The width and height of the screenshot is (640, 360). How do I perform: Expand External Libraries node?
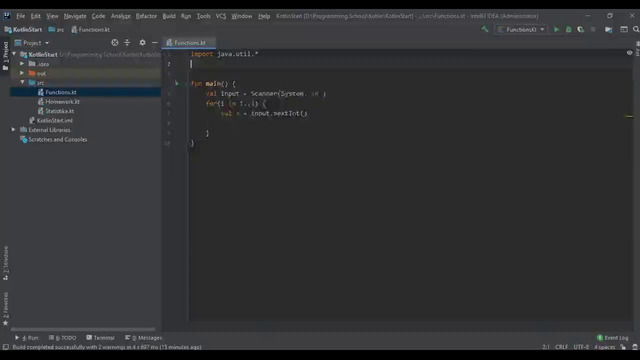[x=13, y=129]
